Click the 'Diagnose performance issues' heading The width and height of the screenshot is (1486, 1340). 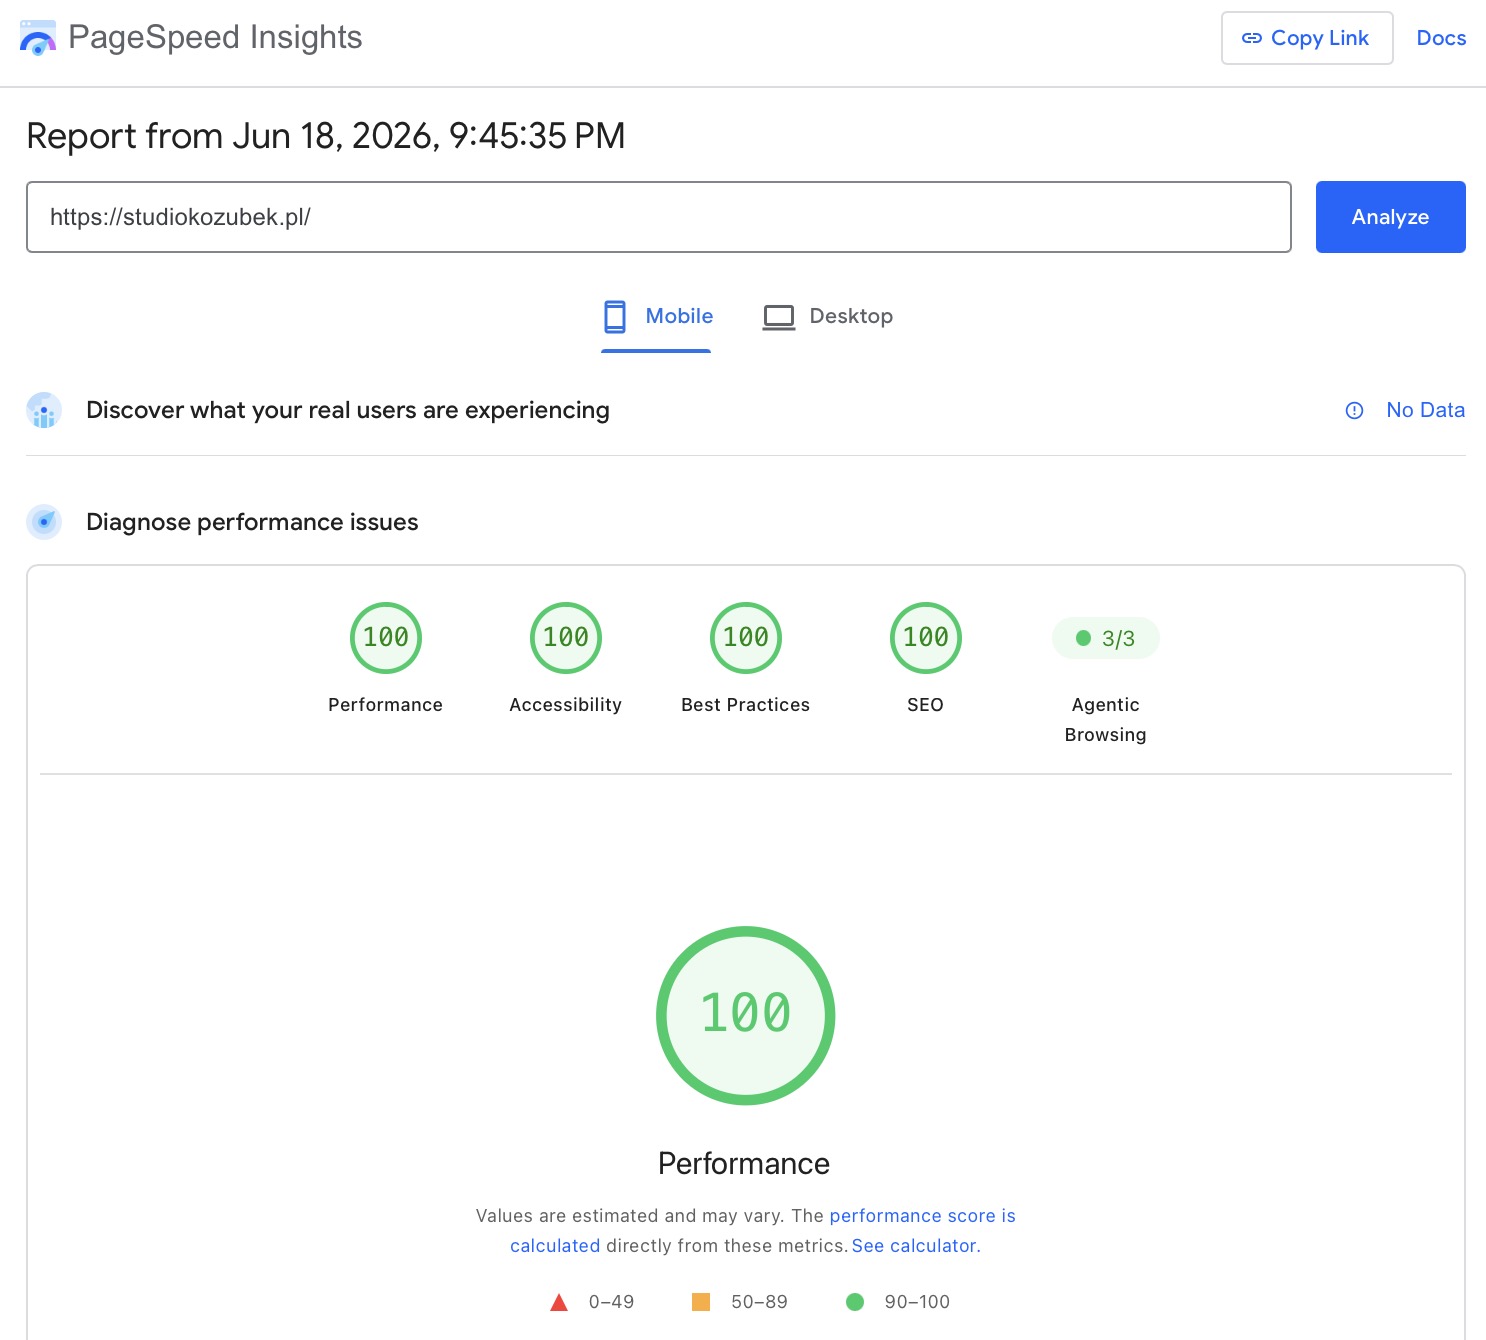(252, 522)
